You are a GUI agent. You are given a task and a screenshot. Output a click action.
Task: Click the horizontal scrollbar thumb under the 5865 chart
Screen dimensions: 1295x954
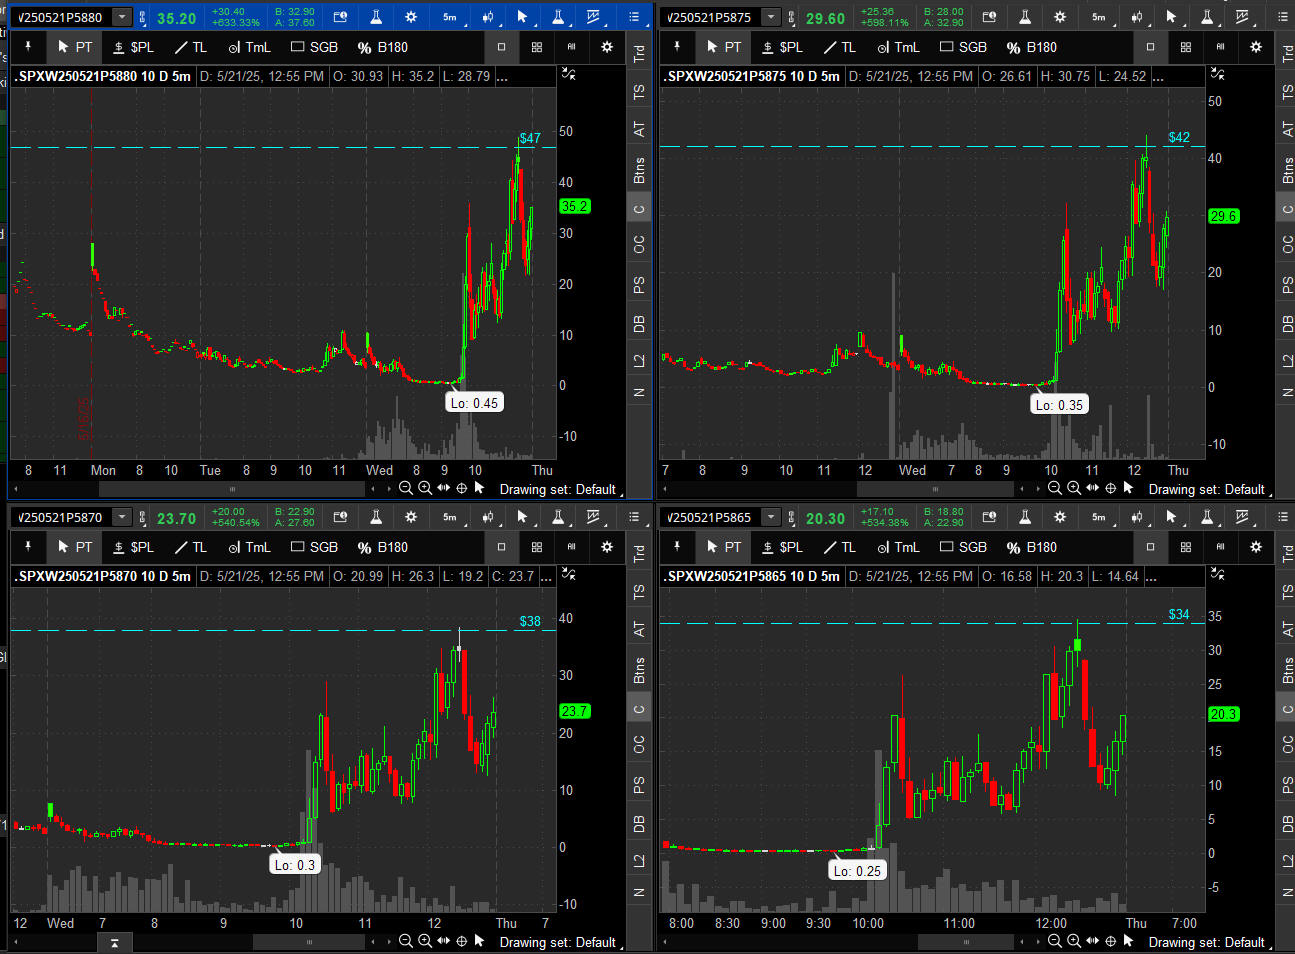[966, 942]
